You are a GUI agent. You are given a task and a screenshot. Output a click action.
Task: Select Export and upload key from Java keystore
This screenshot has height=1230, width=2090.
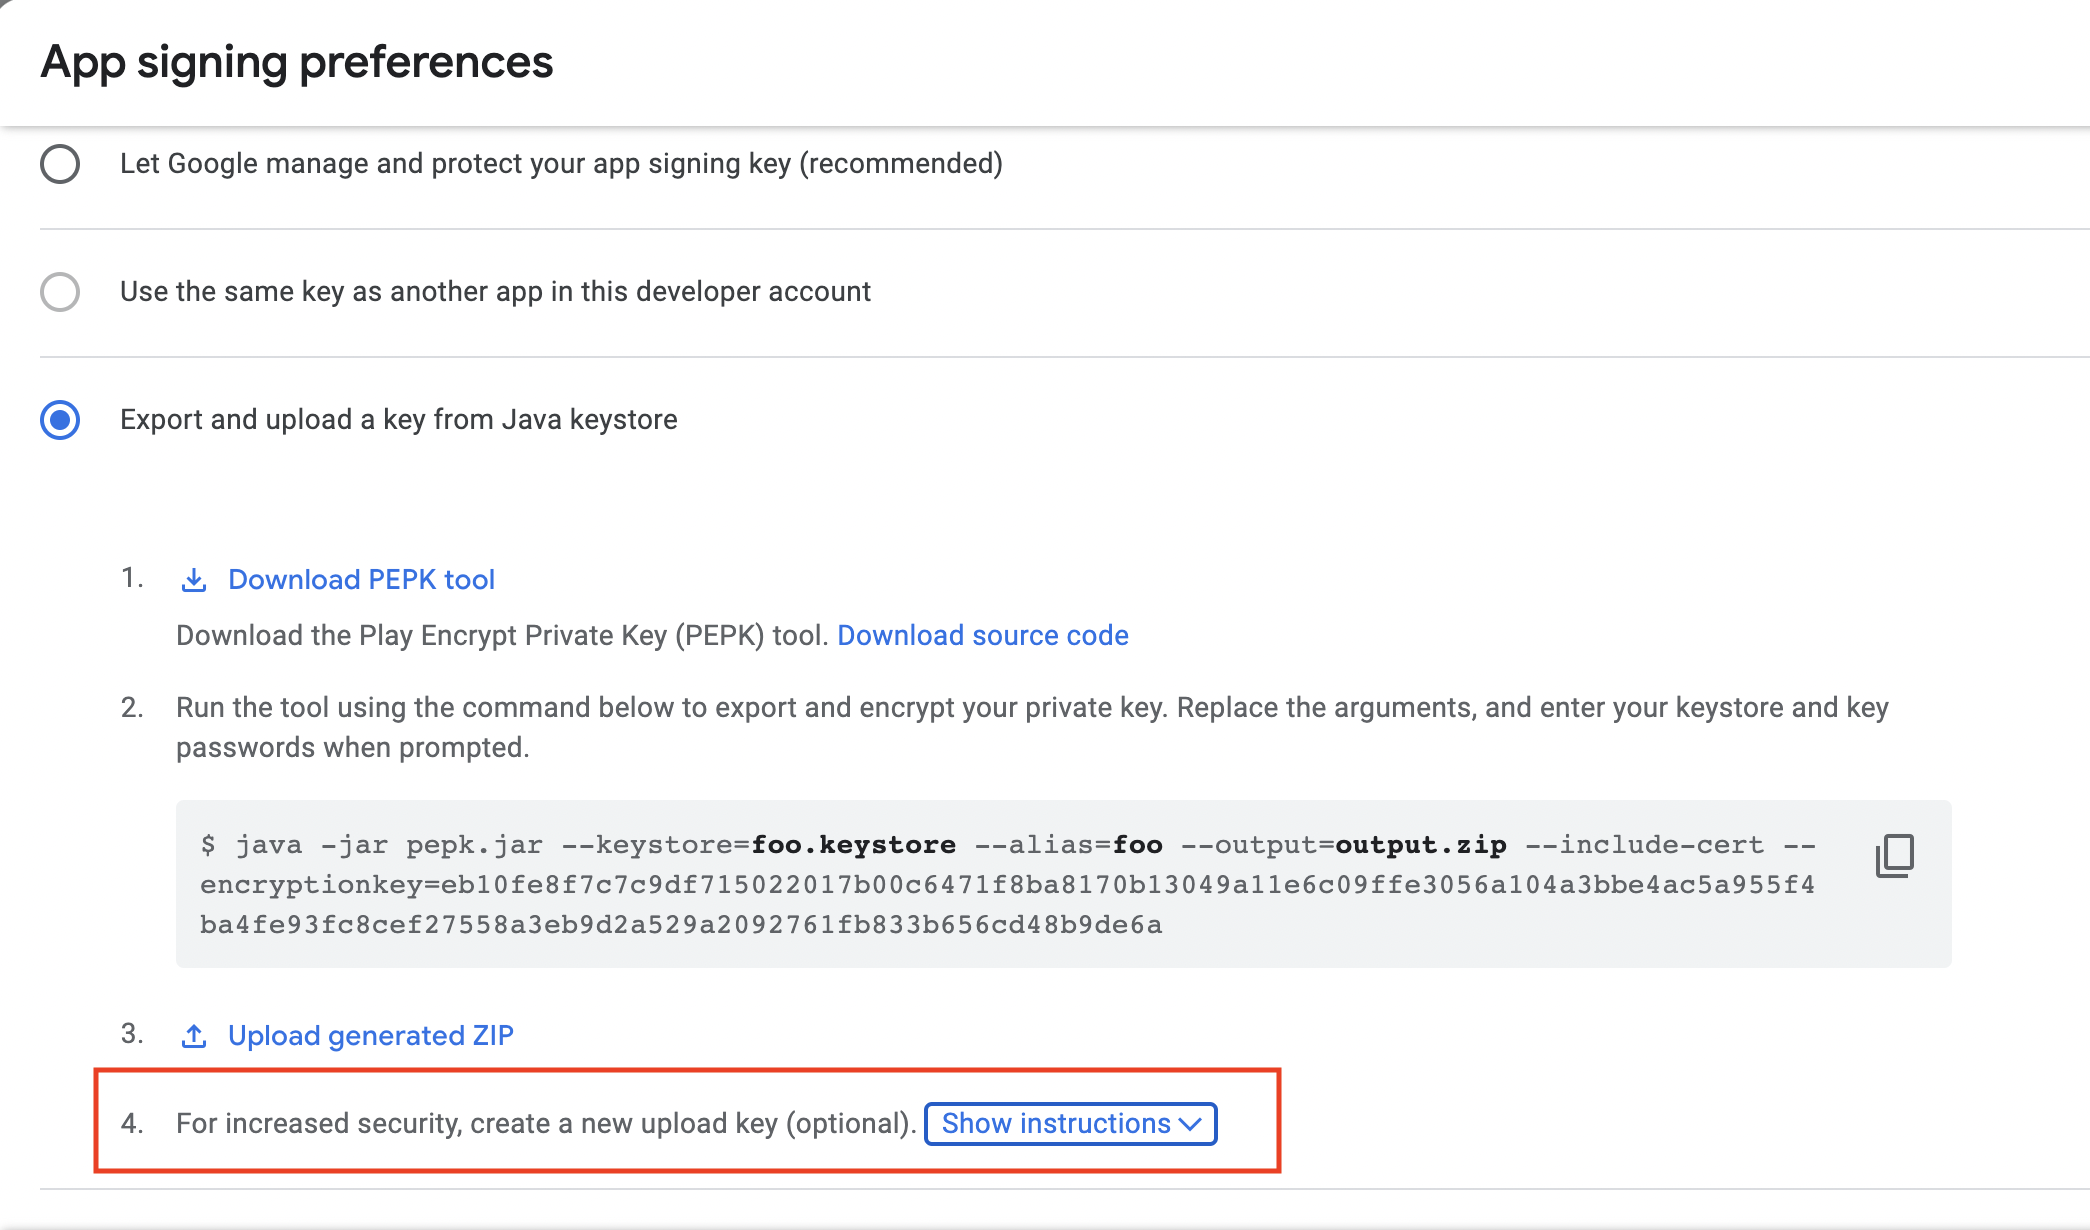coord(60,420)
